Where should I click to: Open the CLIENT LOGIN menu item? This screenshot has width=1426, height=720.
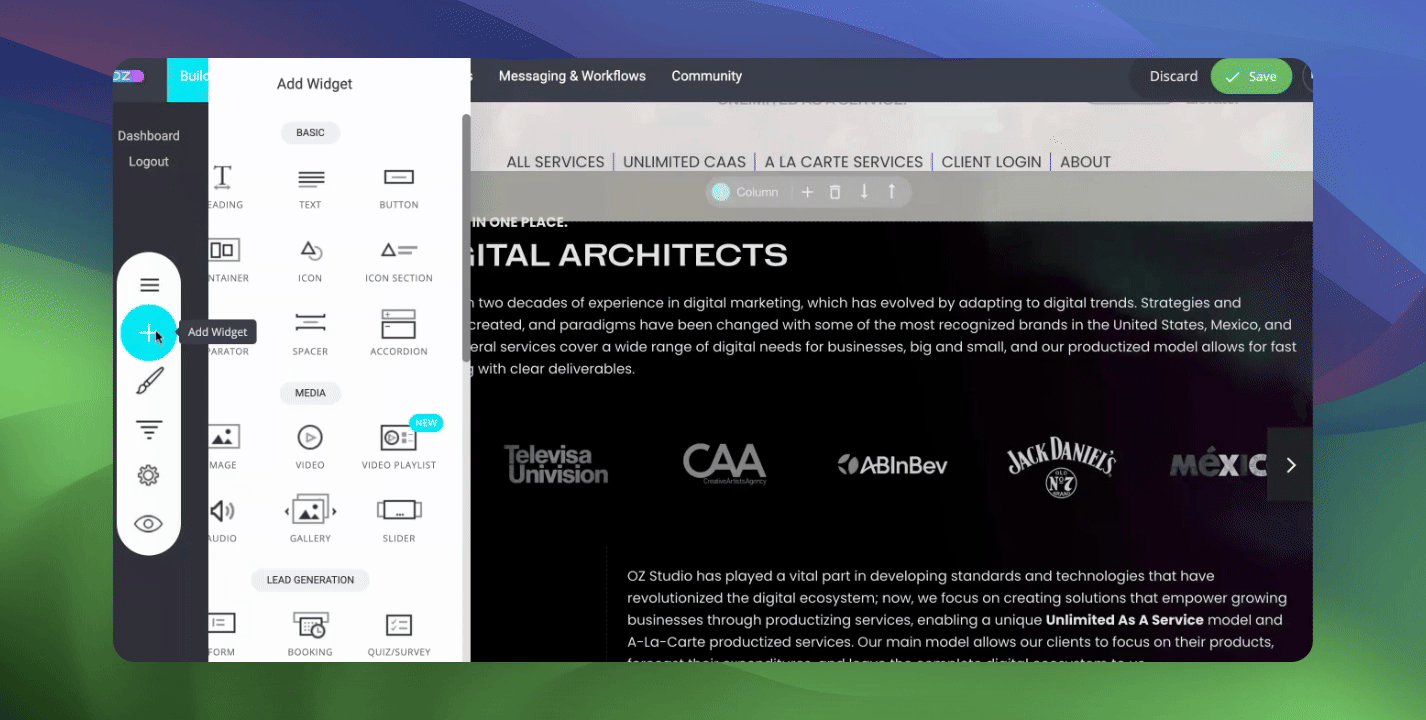point(991,162)
